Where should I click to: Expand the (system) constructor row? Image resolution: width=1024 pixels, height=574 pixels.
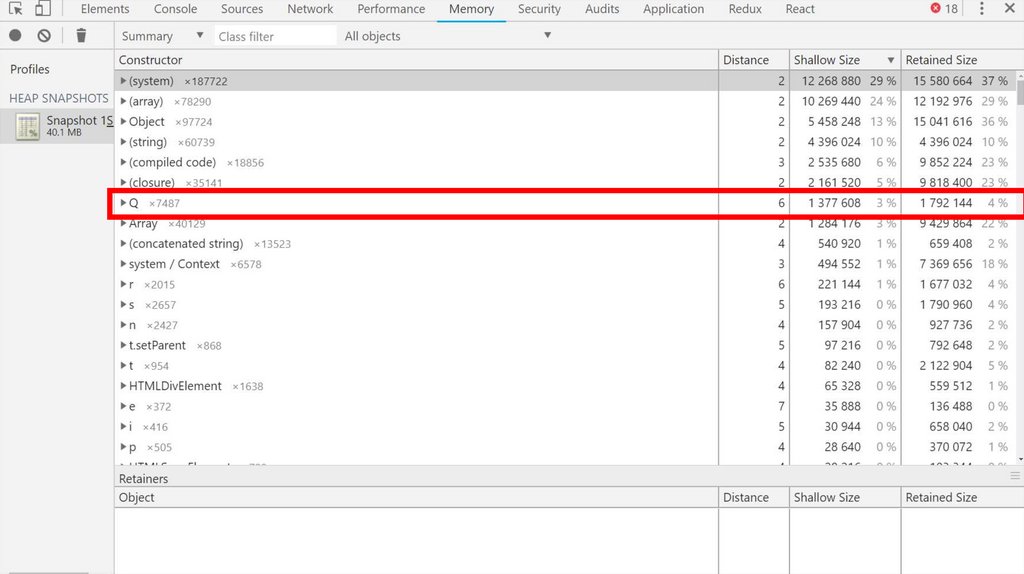pos(123,81)
